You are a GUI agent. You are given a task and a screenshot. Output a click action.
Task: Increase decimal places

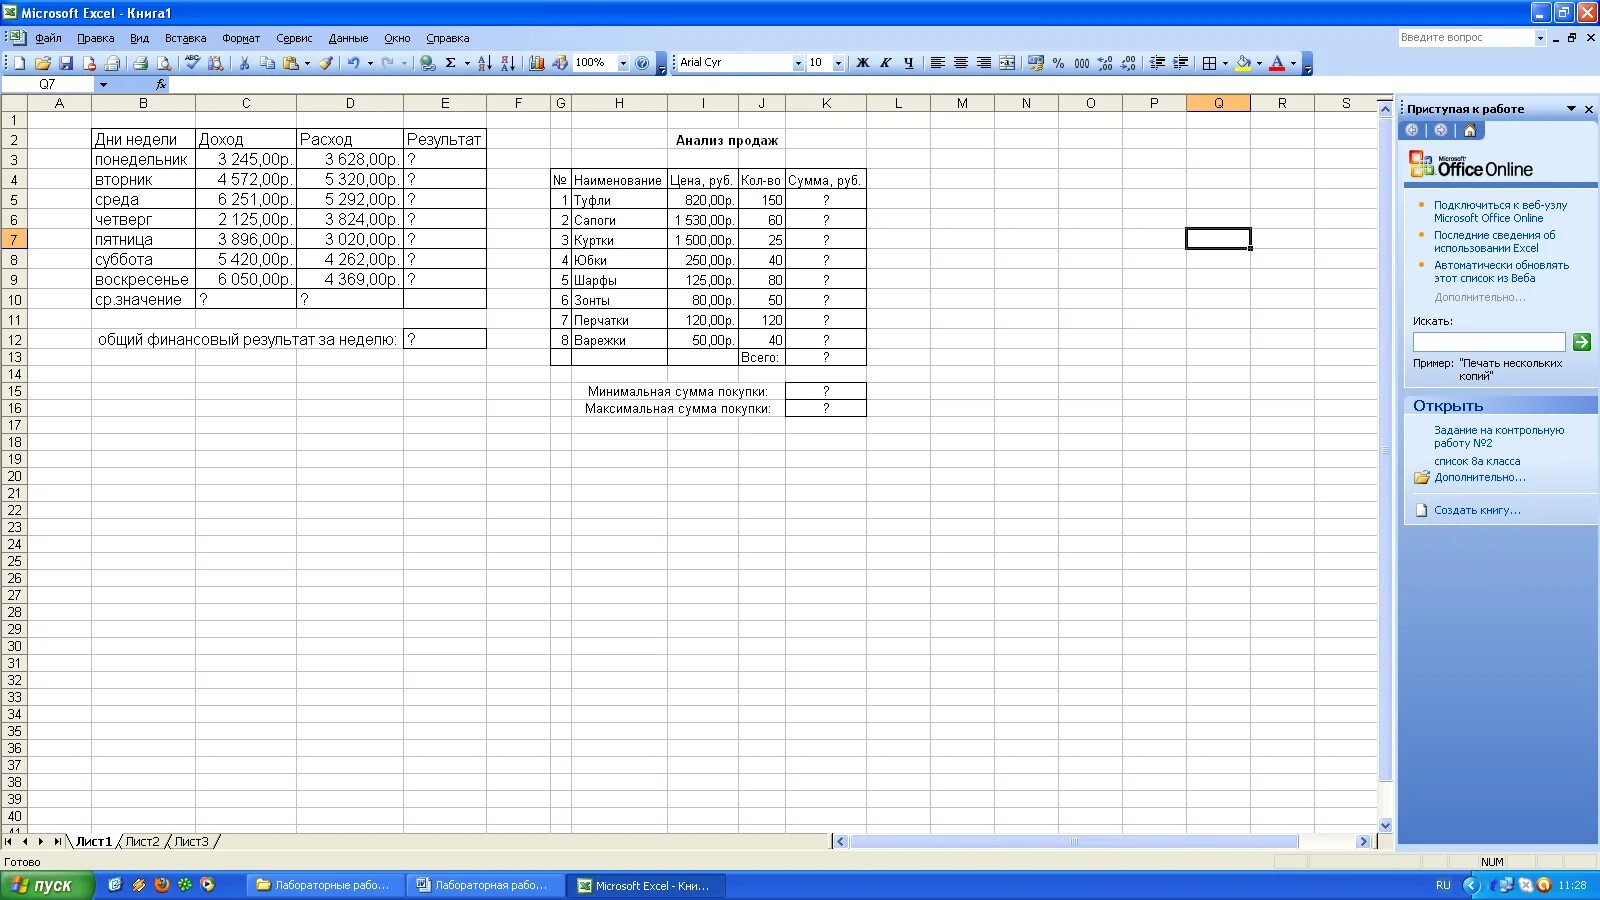[1105, 63]
